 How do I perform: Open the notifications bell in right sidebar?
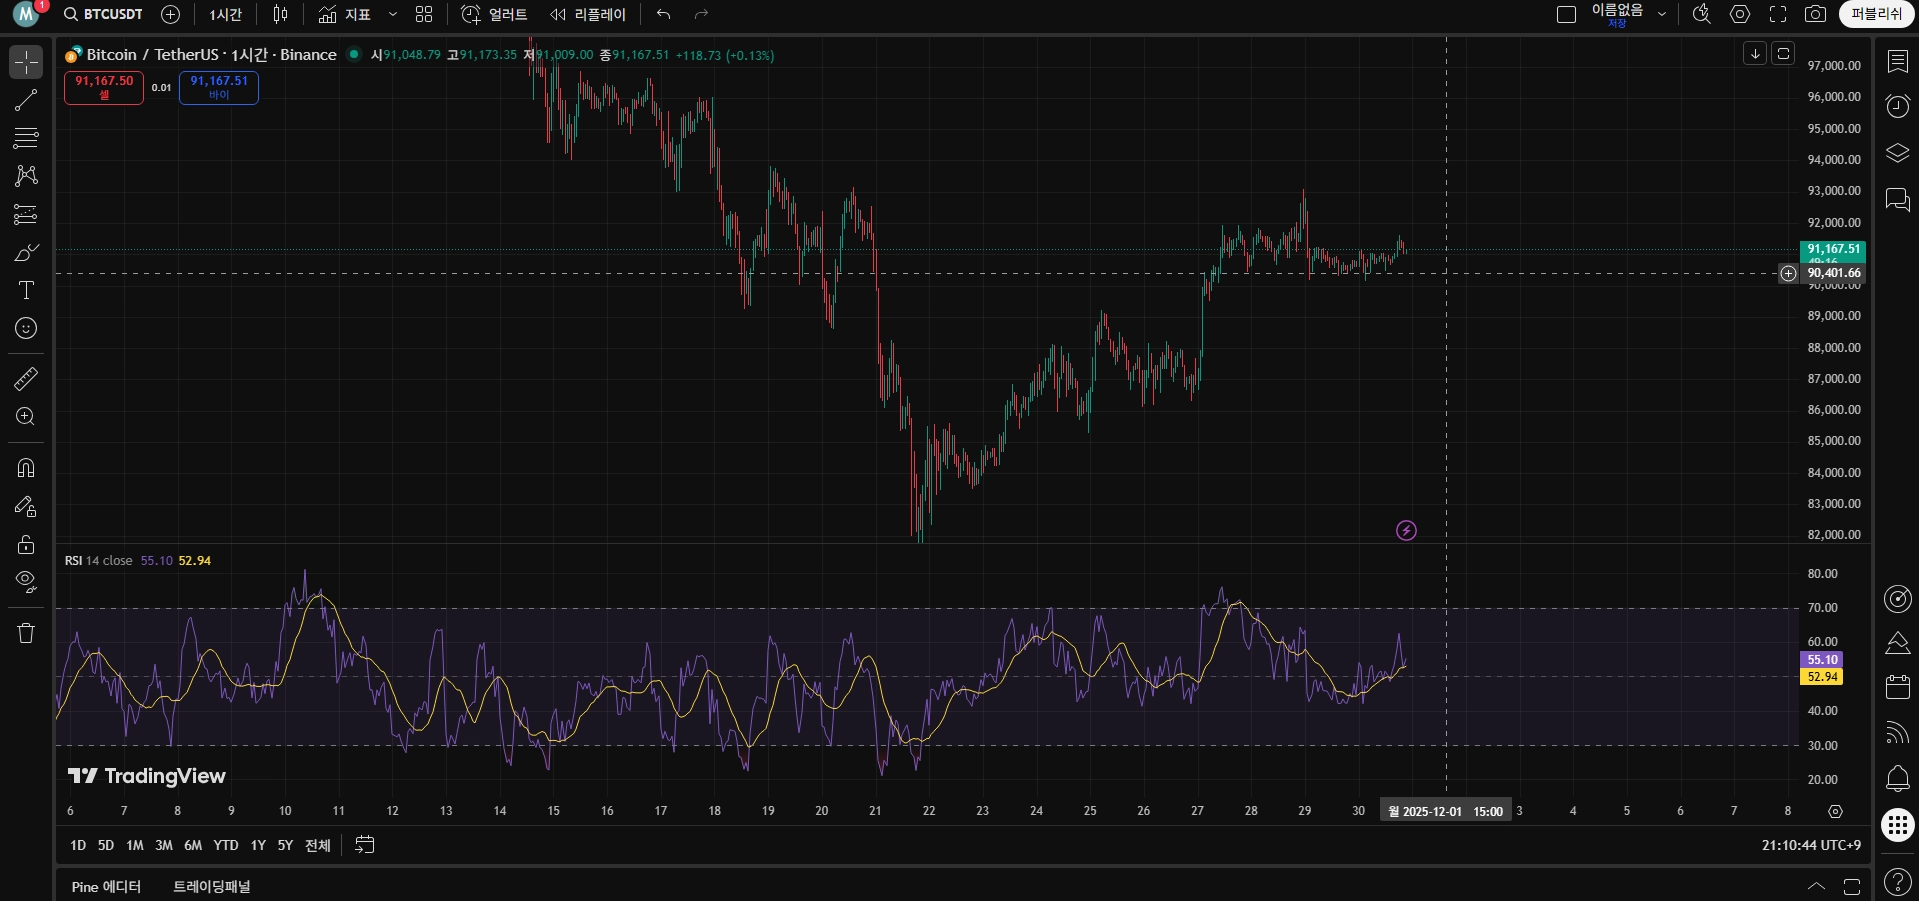(x=1897, y=778)
